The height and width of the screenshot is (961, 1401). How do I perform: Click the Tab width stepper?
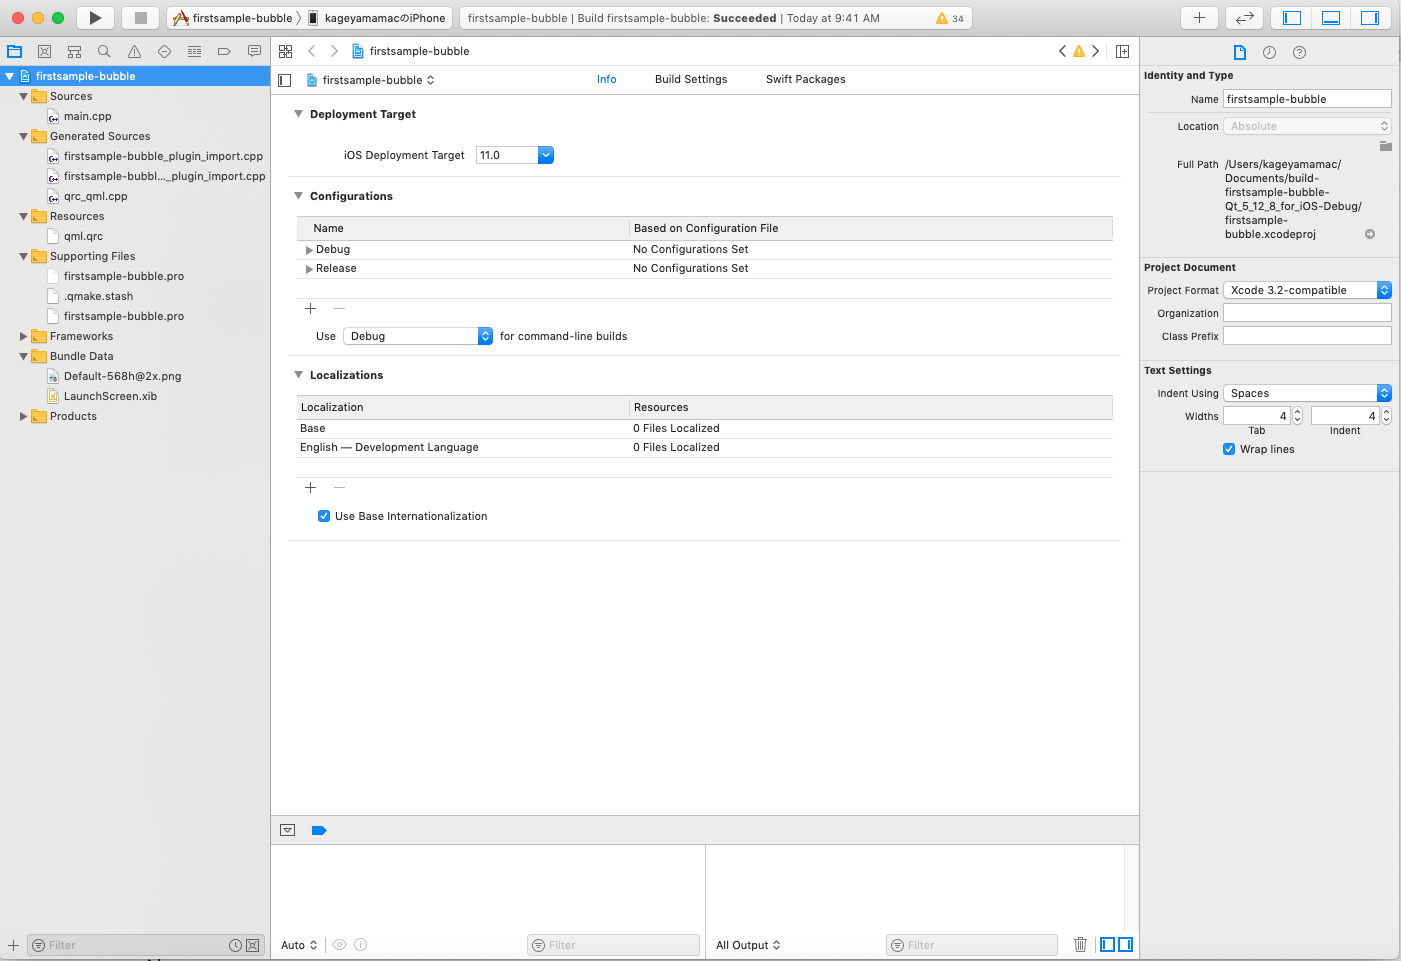1298,416
